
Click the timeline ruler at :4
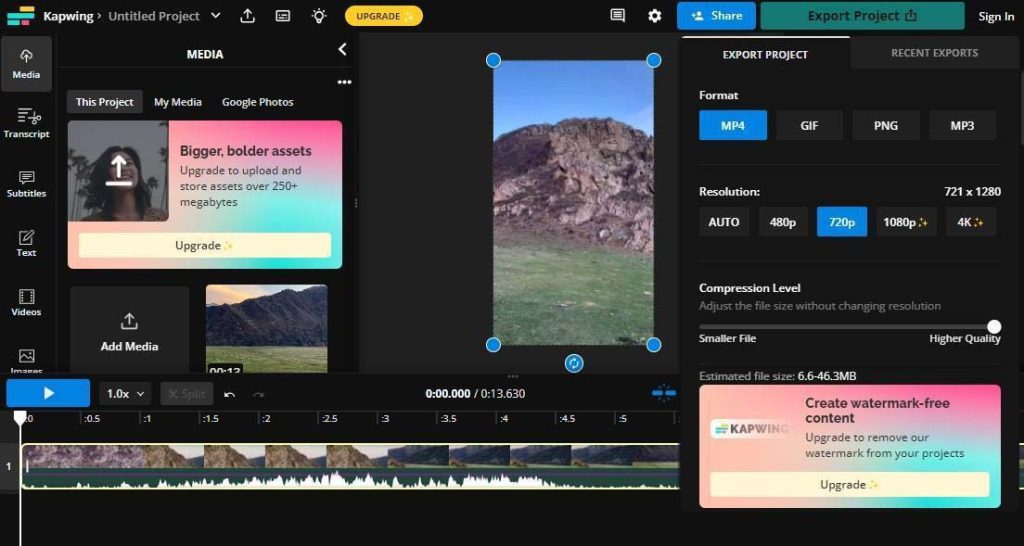point(504,419)
